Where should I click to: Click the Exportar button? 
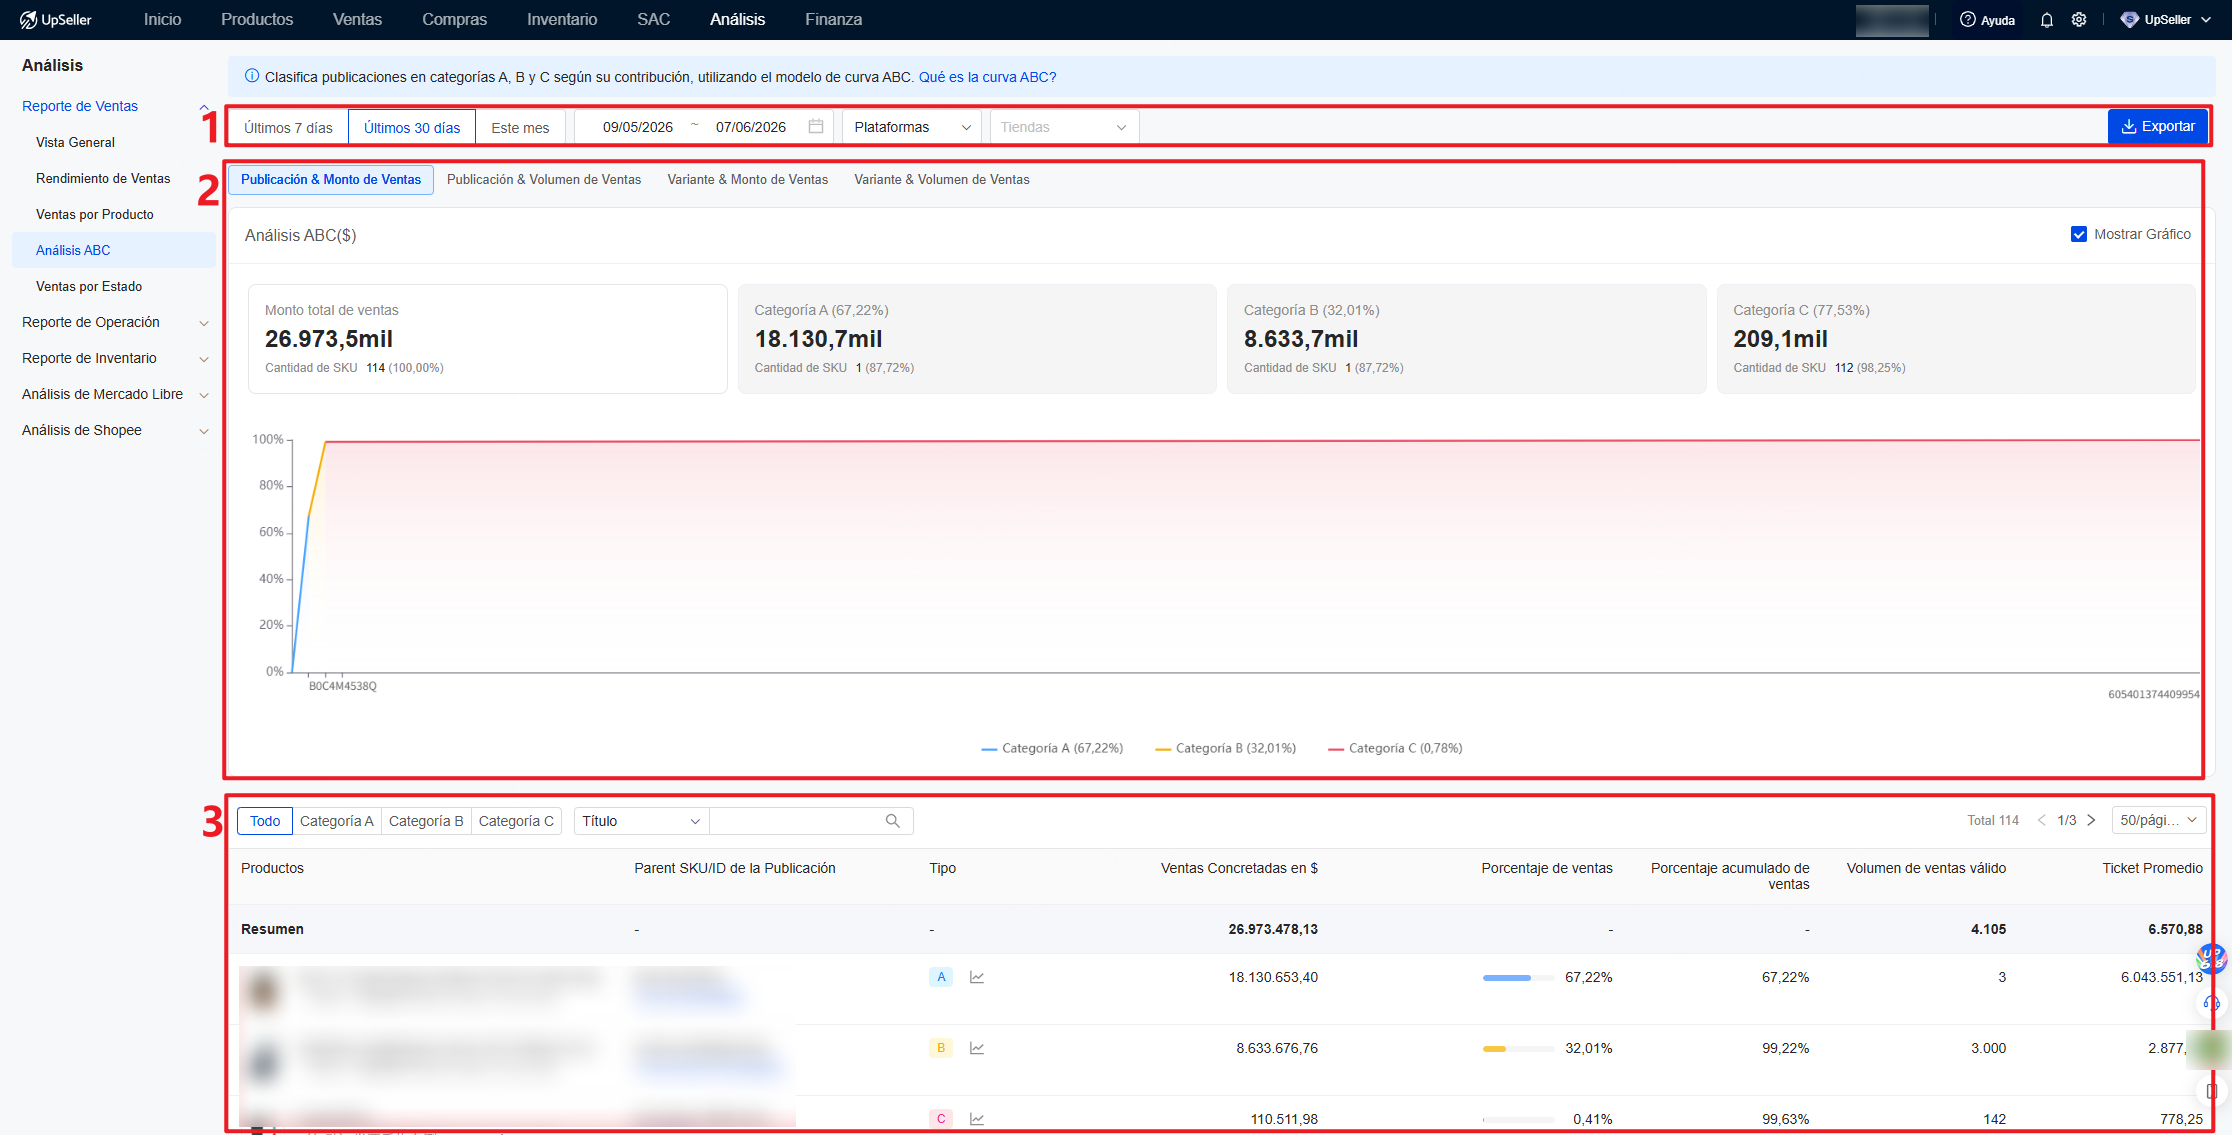click(x=2158, y=126)
